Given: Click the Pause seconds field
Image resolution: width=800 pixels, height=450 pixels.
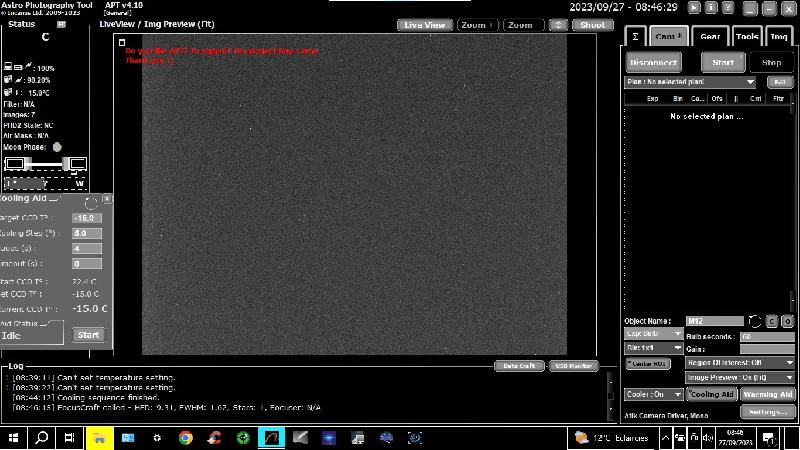Looking at the screenshot, I should click(87, 248).
